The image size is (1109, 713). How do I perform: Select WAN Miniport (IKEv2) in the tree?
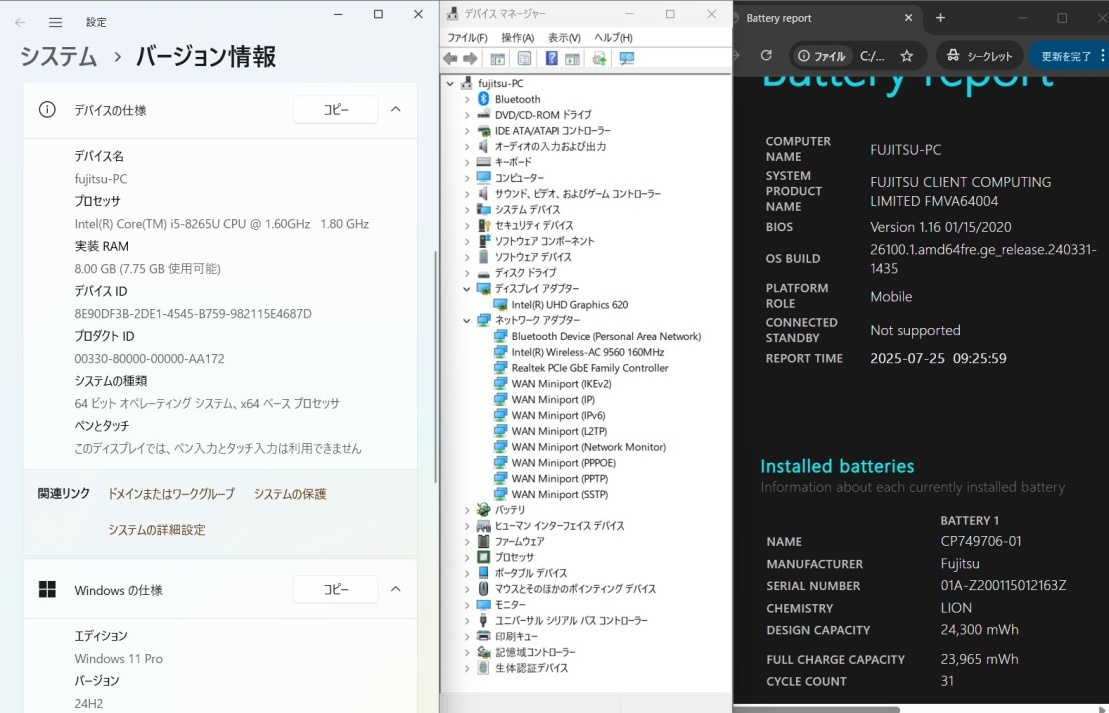click(562, 384)
